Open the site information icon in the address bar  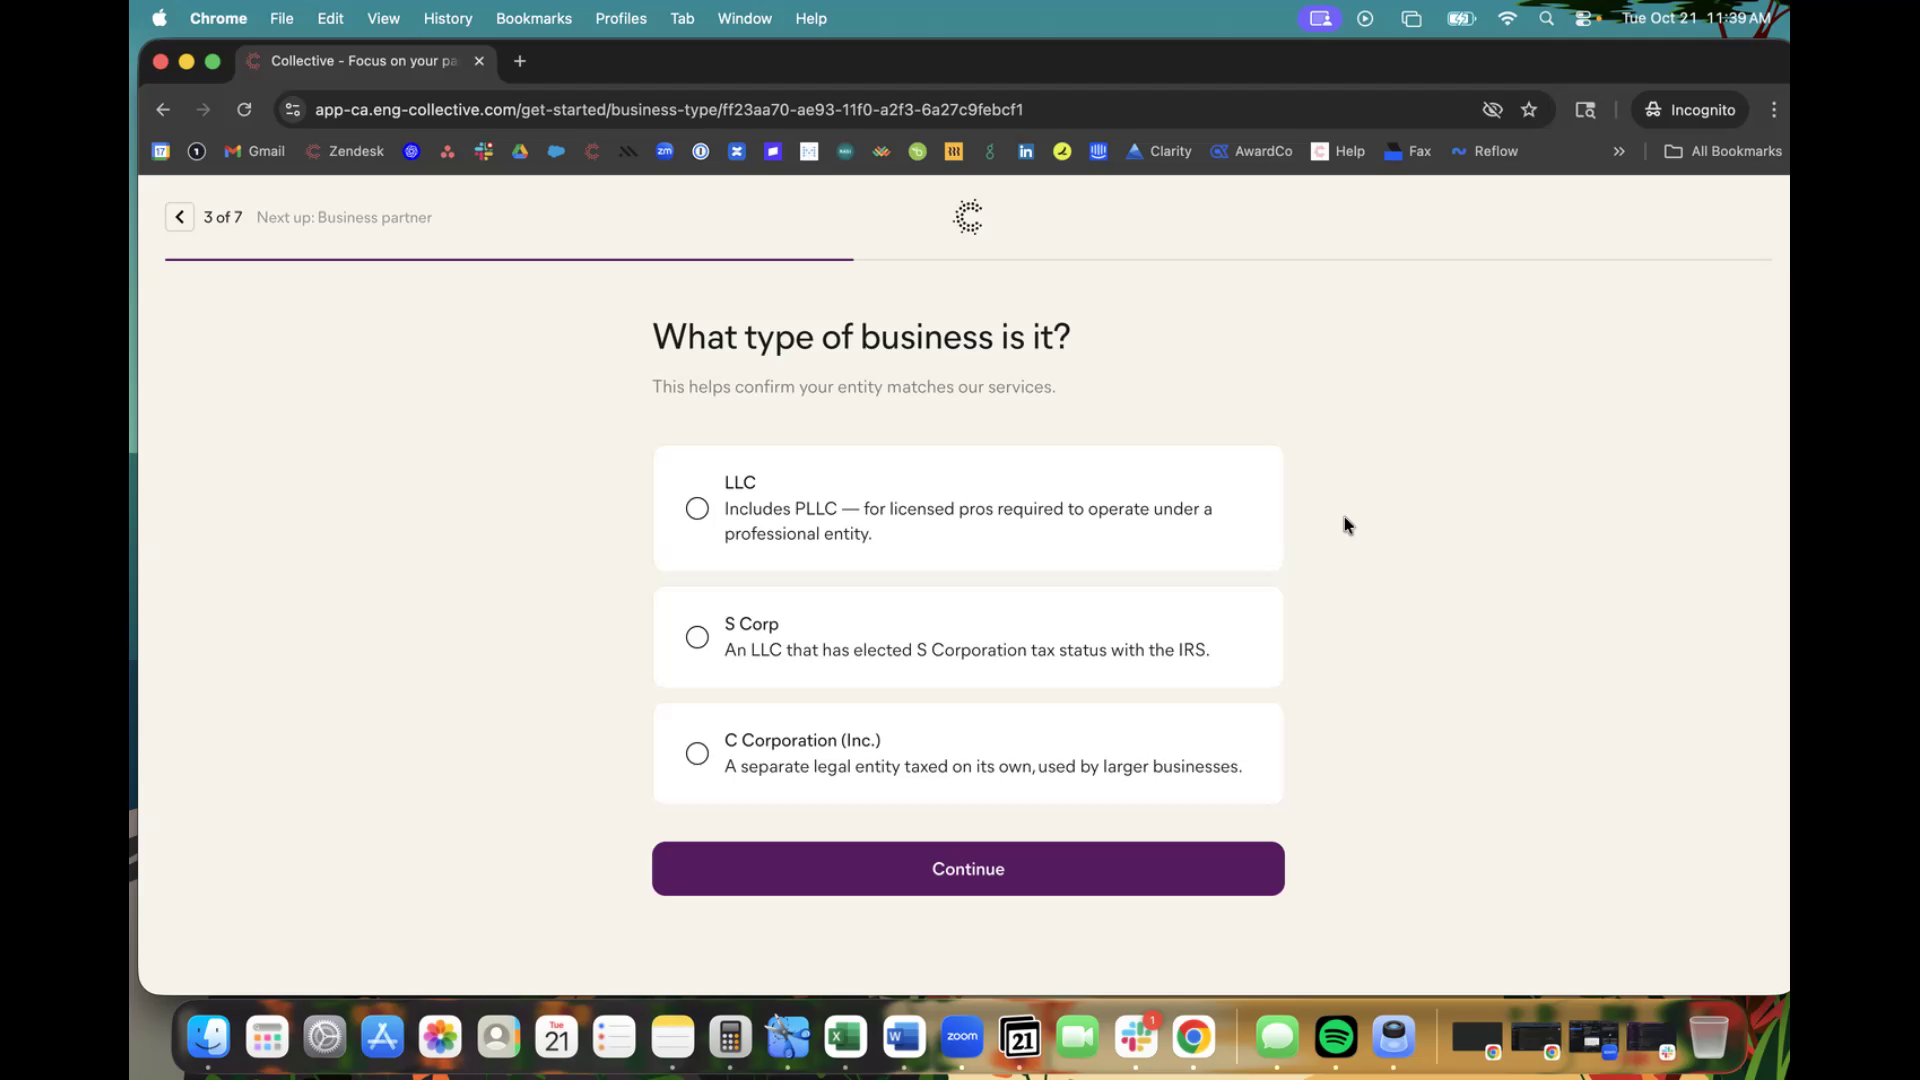(292, 110)
